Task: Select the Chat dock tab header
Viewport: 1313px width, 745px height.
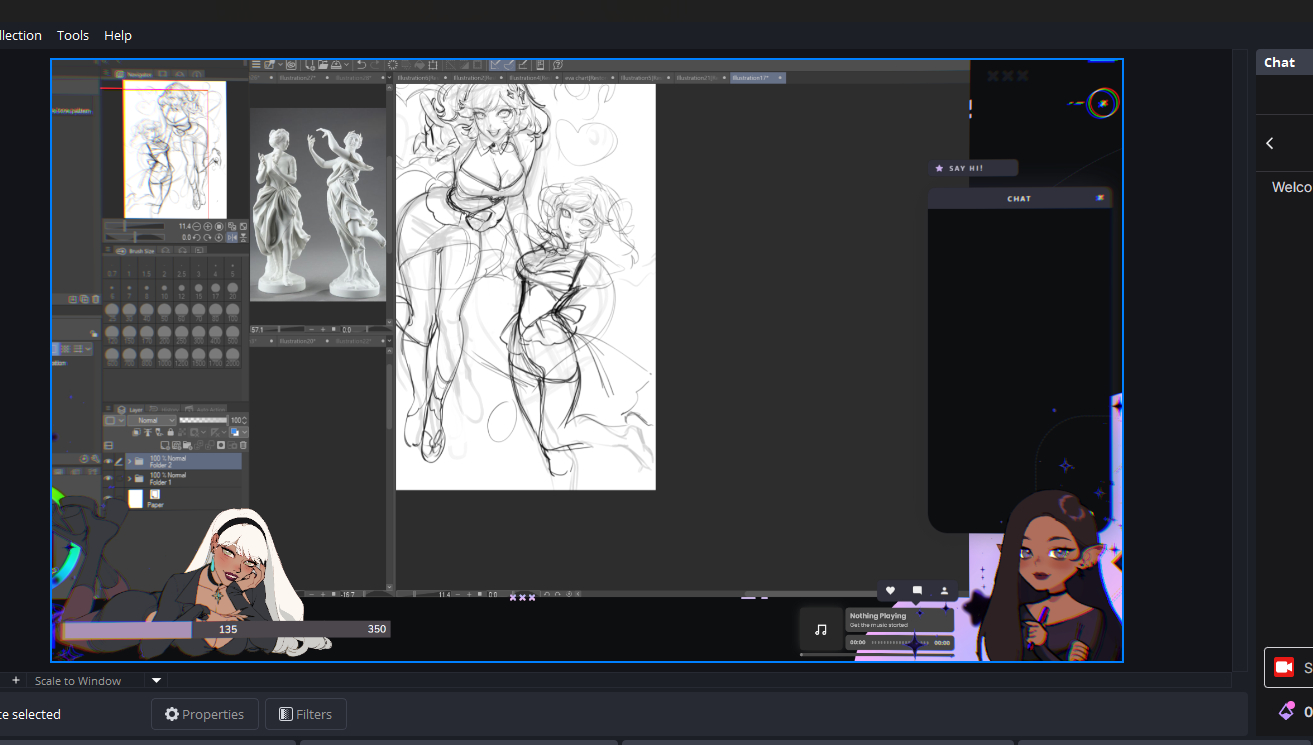Action: [x=1279, y=62]
